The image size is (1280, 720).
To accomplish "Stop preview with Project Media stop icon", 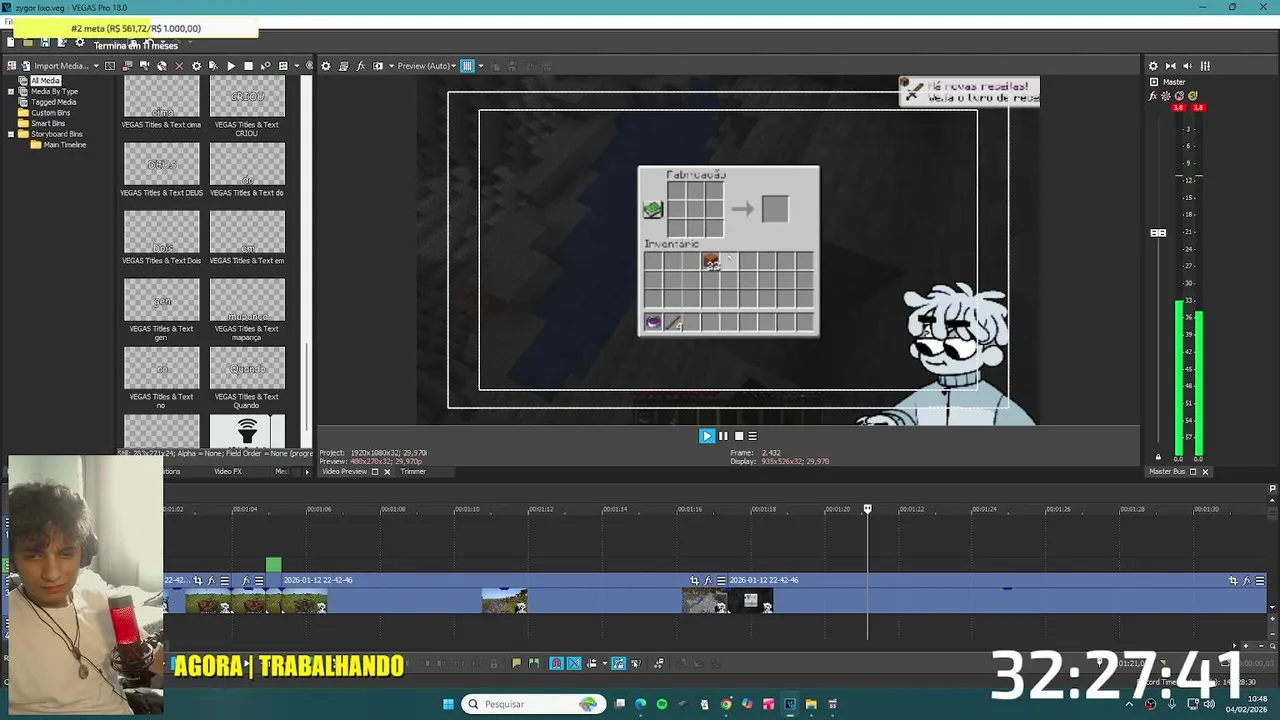I will click(248, 66).
